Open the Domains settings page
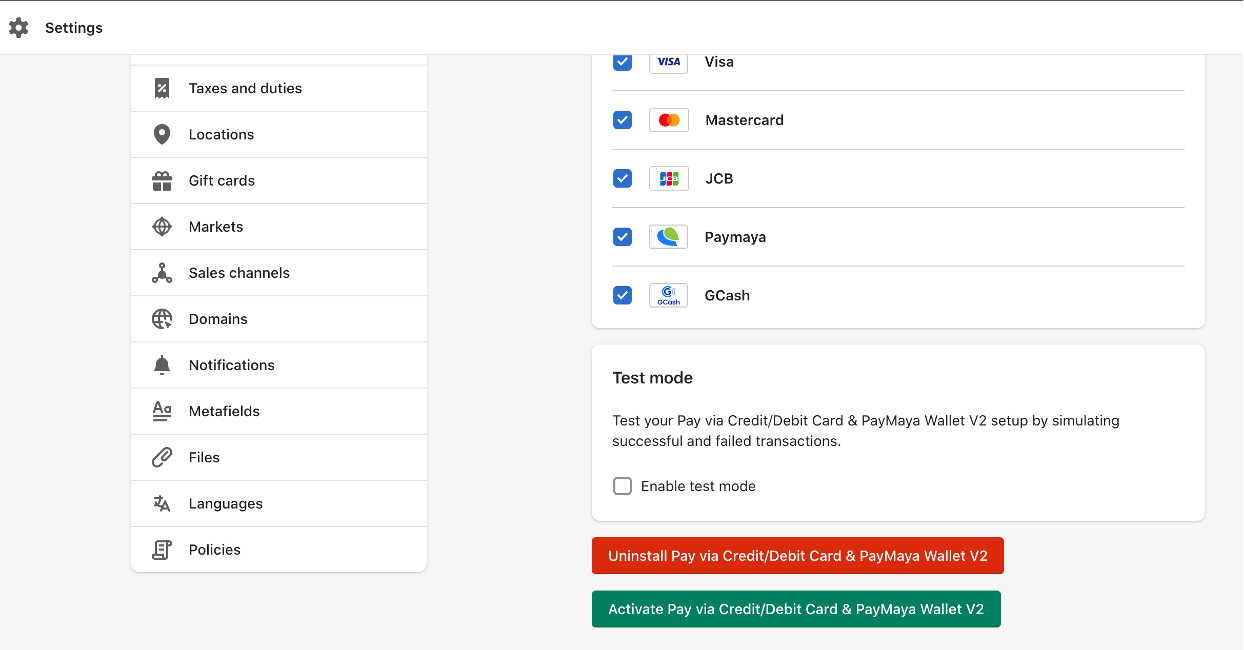This screenshot has height=650, width=1244. tap(218, 319)
